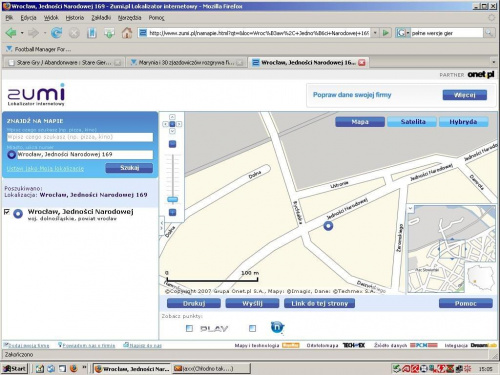Click the search magnifier in the search box
500x375 pixels.
pyautogui.click(x=489, y=33)
